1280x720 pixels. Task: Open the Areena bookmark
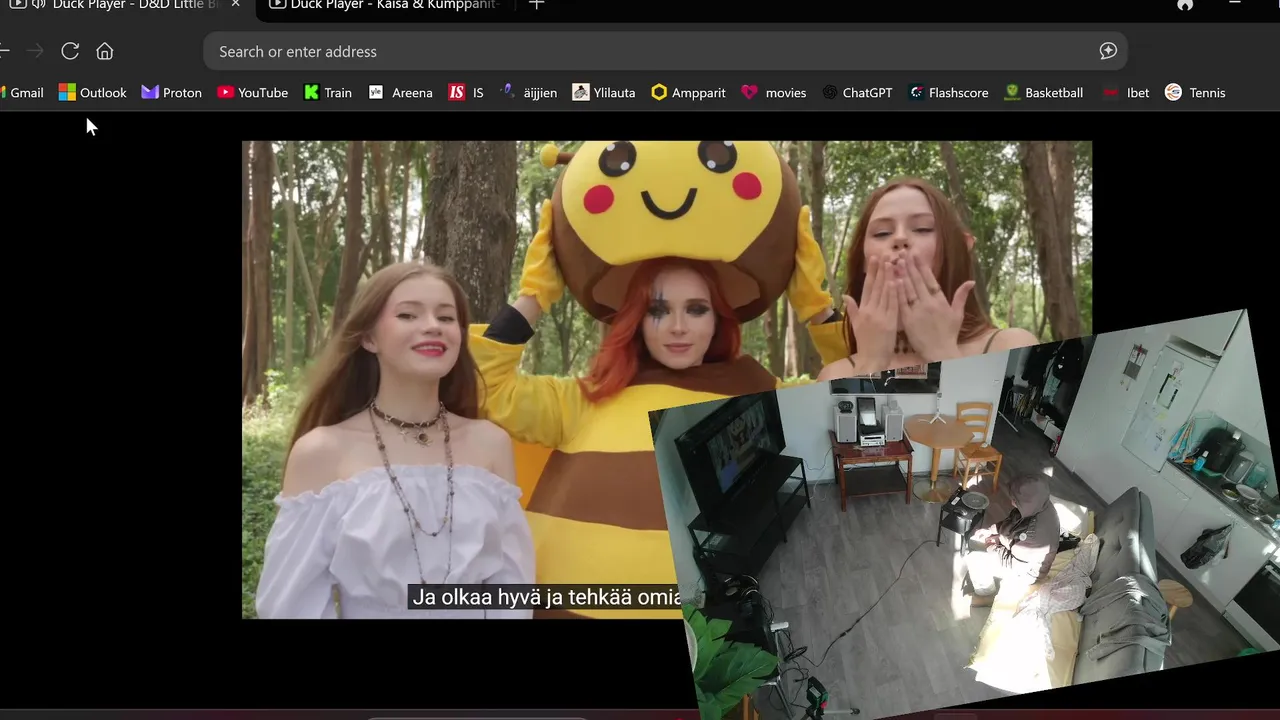[400, 92]
